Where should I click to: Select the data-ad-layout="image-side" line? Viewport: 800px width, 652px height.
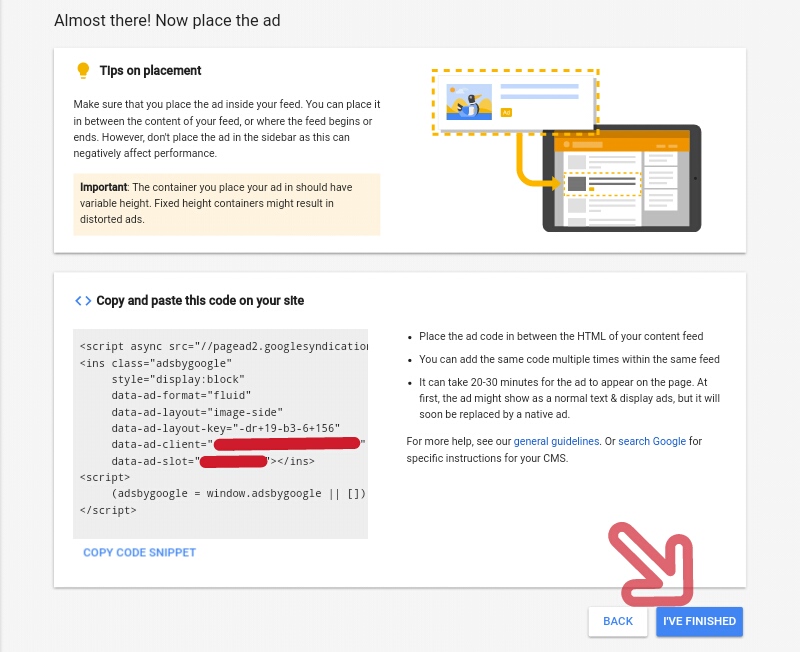[197, 412]
